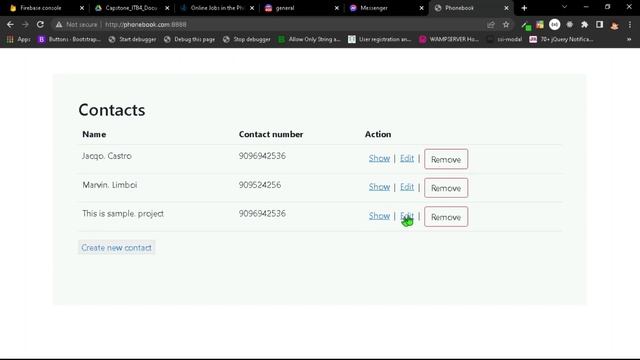The width and height of the screenshot is (640, 360).
Task: Click Create new contact link
Action: coord(116,248)
